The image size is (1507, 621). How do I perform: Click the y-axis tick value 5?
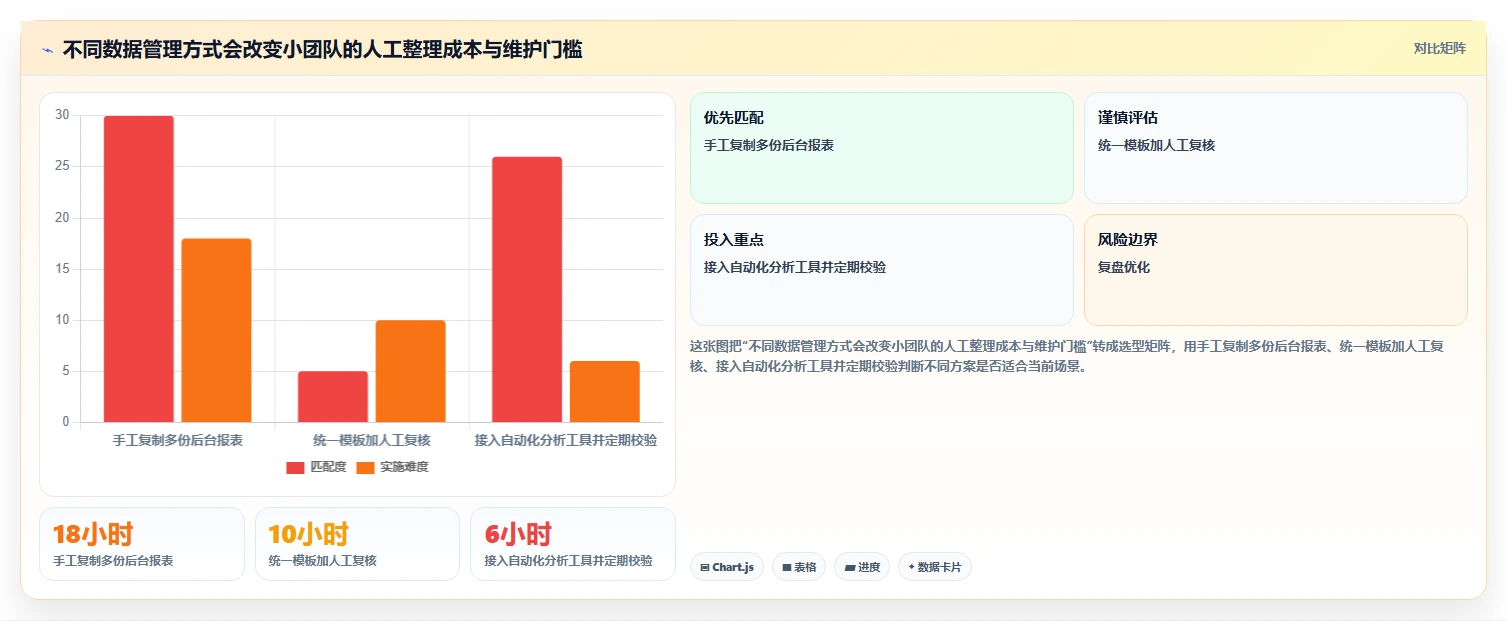[x=66, y=371]
